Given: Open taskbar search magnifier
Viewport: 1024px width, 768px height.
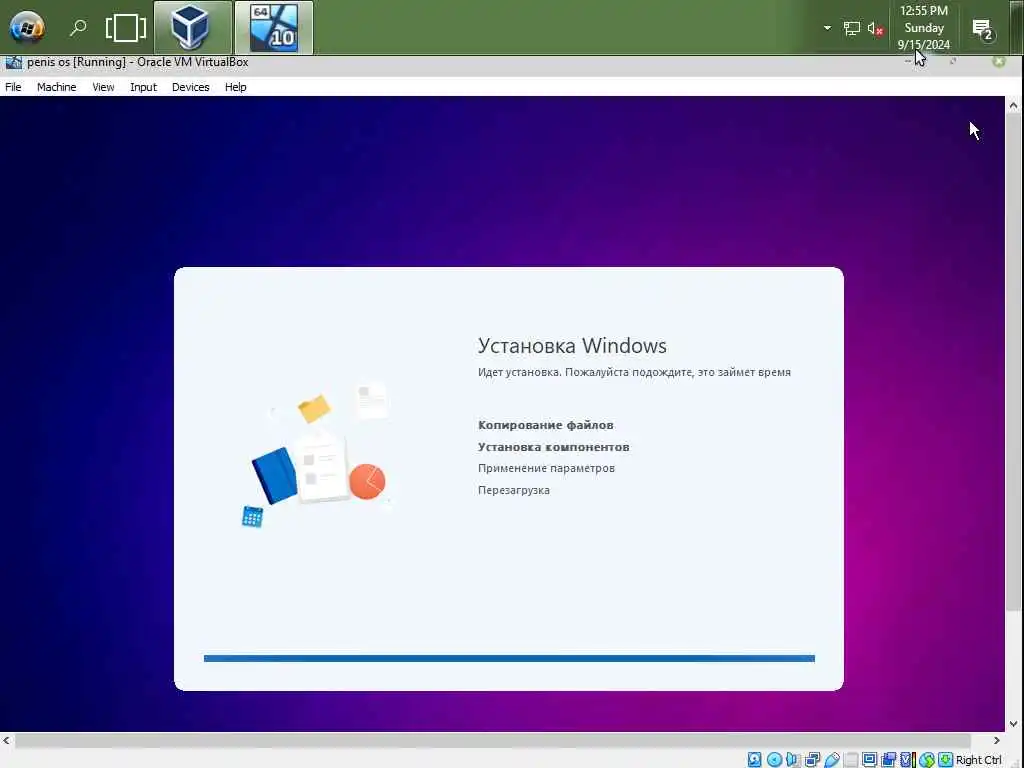Looking at the screenshot, I should (x=78, y=28).
